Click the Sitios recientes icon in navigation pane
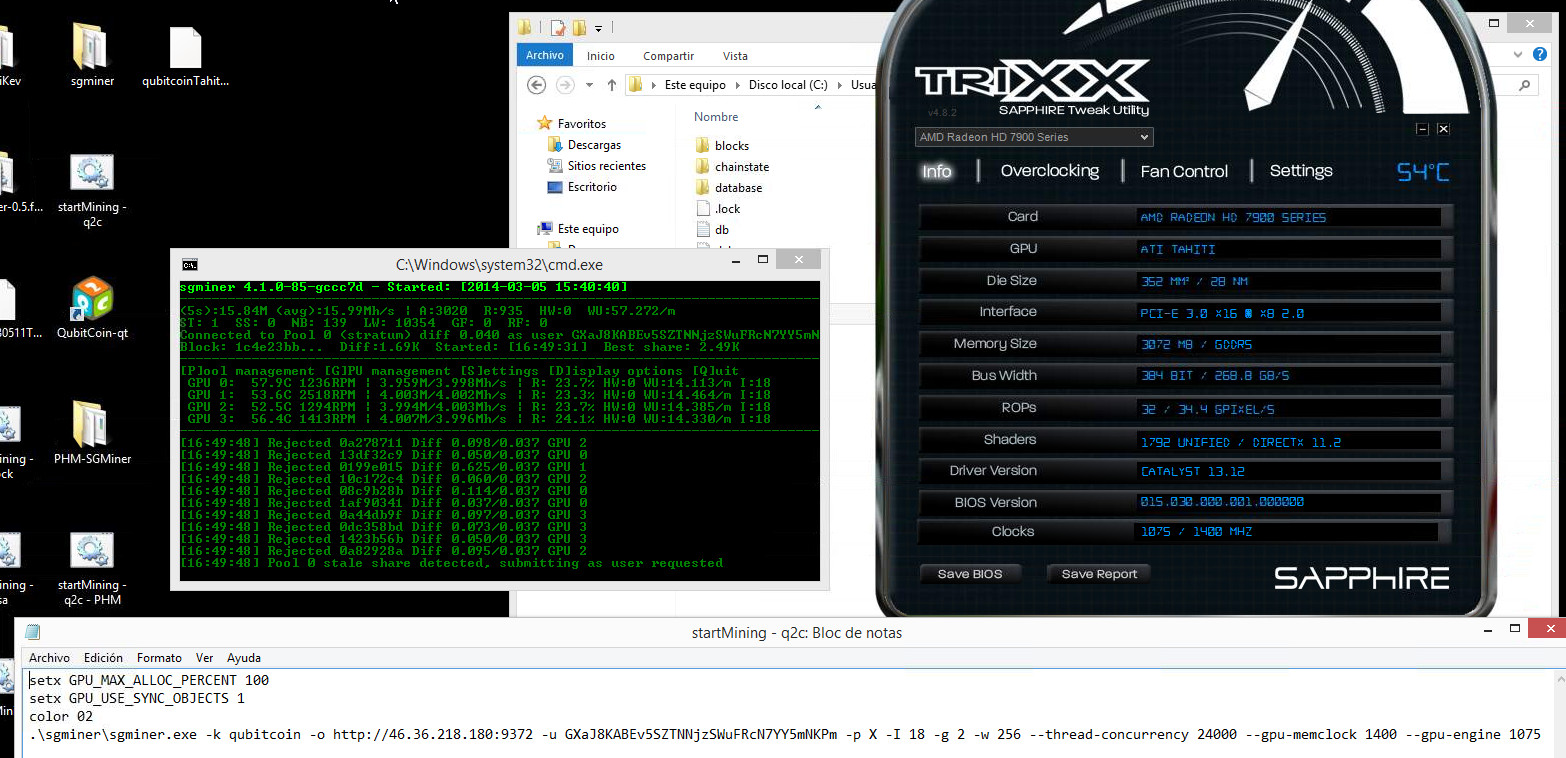This screenshot has height=758, width=1566. click(555, 166)
